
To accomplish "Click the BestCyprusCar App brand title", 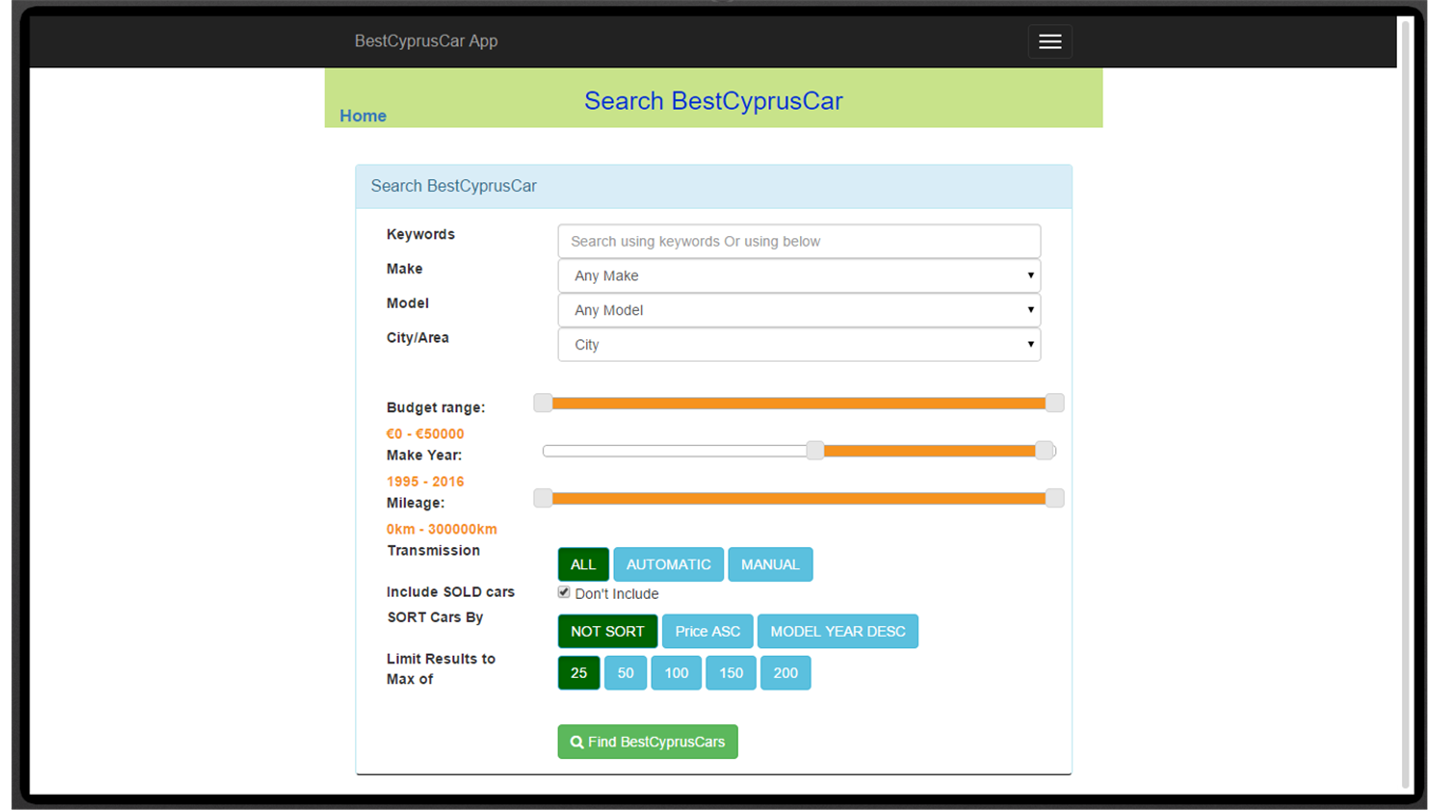I will [426, 41].
